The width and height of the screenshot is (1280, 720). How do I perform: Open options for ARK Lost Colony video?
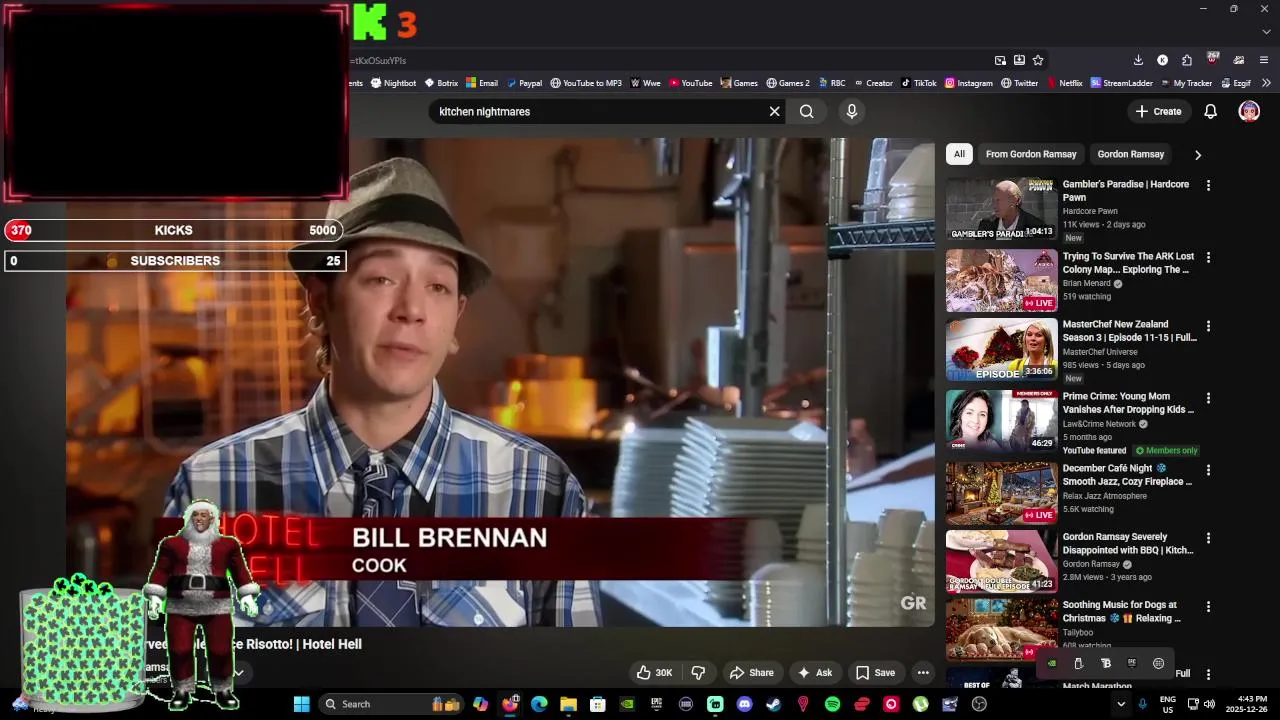pos(1208,258)
